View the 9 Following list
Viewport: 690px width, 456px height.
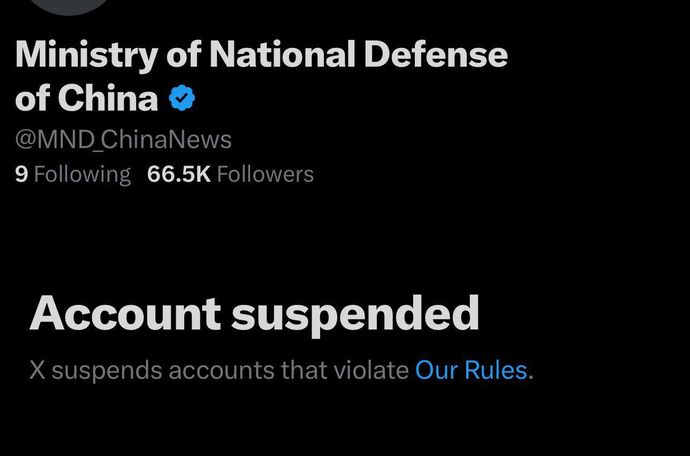coord(73,174)
